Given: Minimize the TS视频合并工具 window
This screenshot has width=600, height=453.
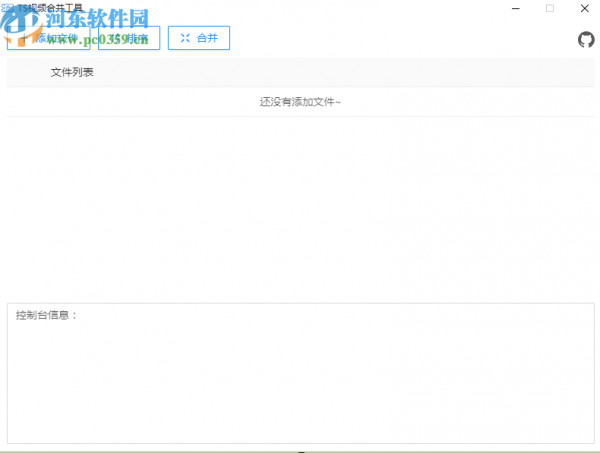Looking at the screenshot, I should coord(516,8).
